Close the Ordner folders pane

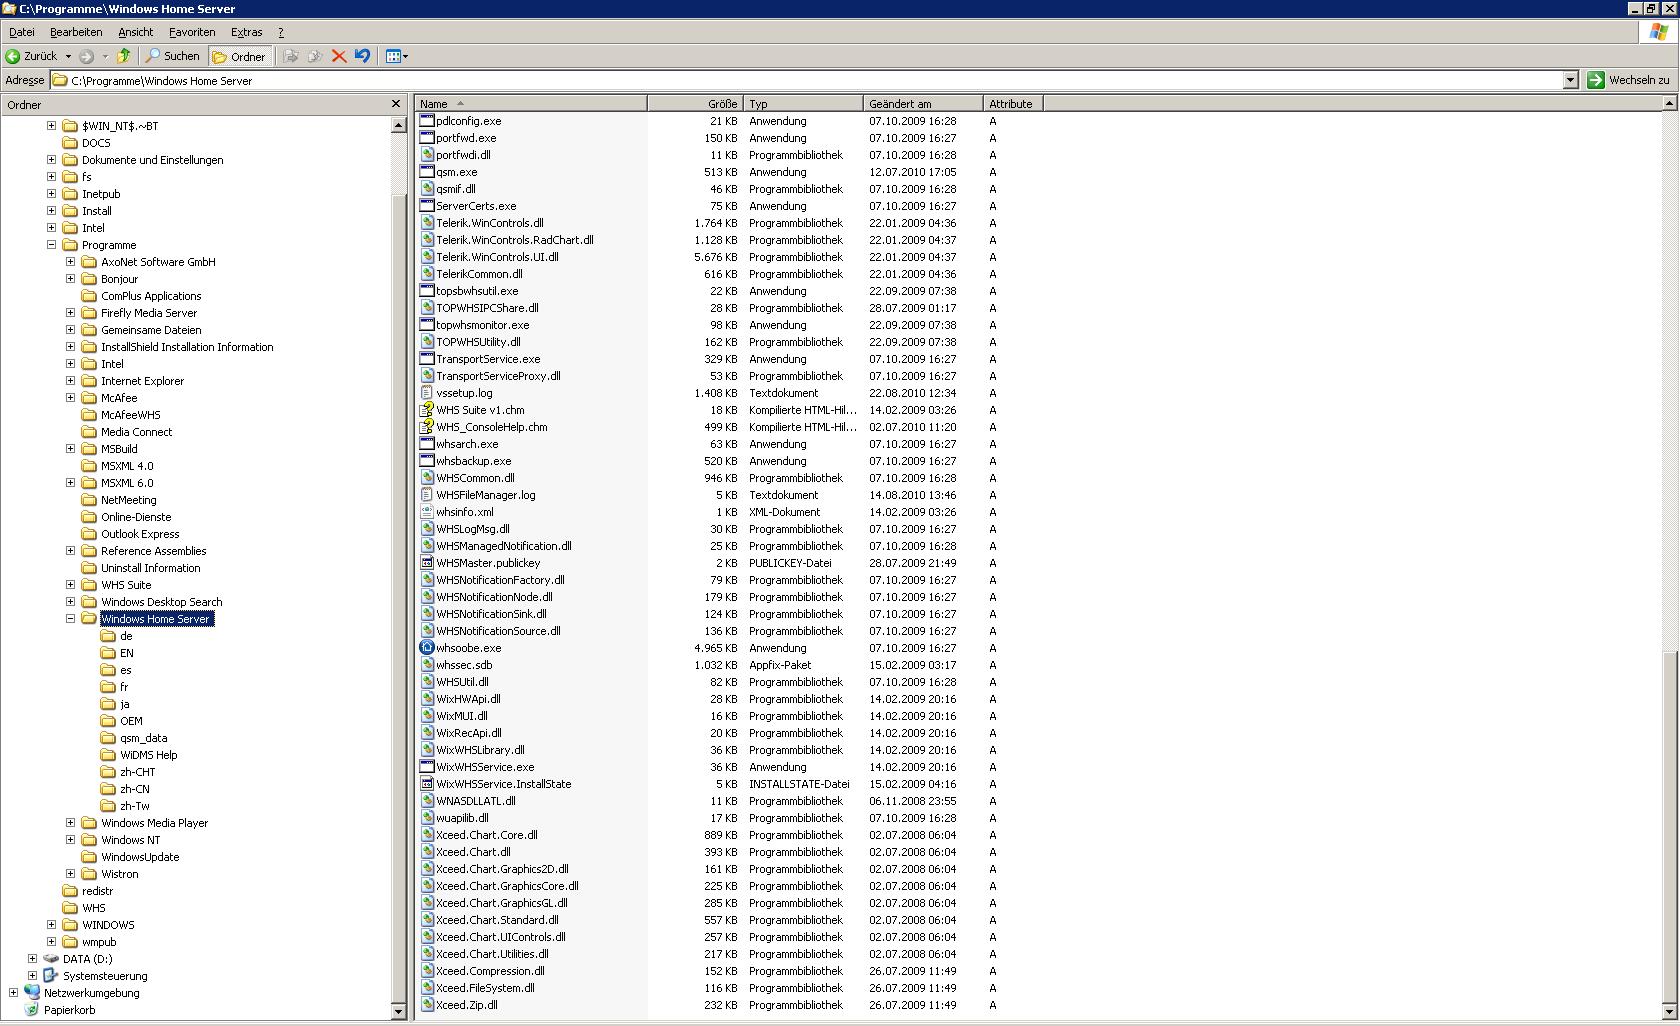tap(396, 104)
